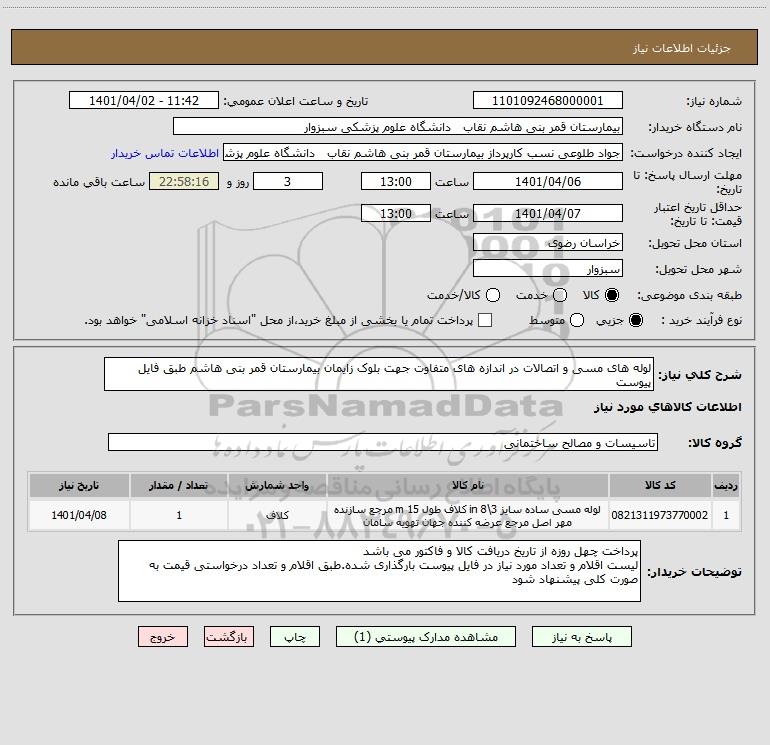Click the goods group field تاسیسات و مصالح ساختمانی

pyautogui.click(x=383, y=442)
